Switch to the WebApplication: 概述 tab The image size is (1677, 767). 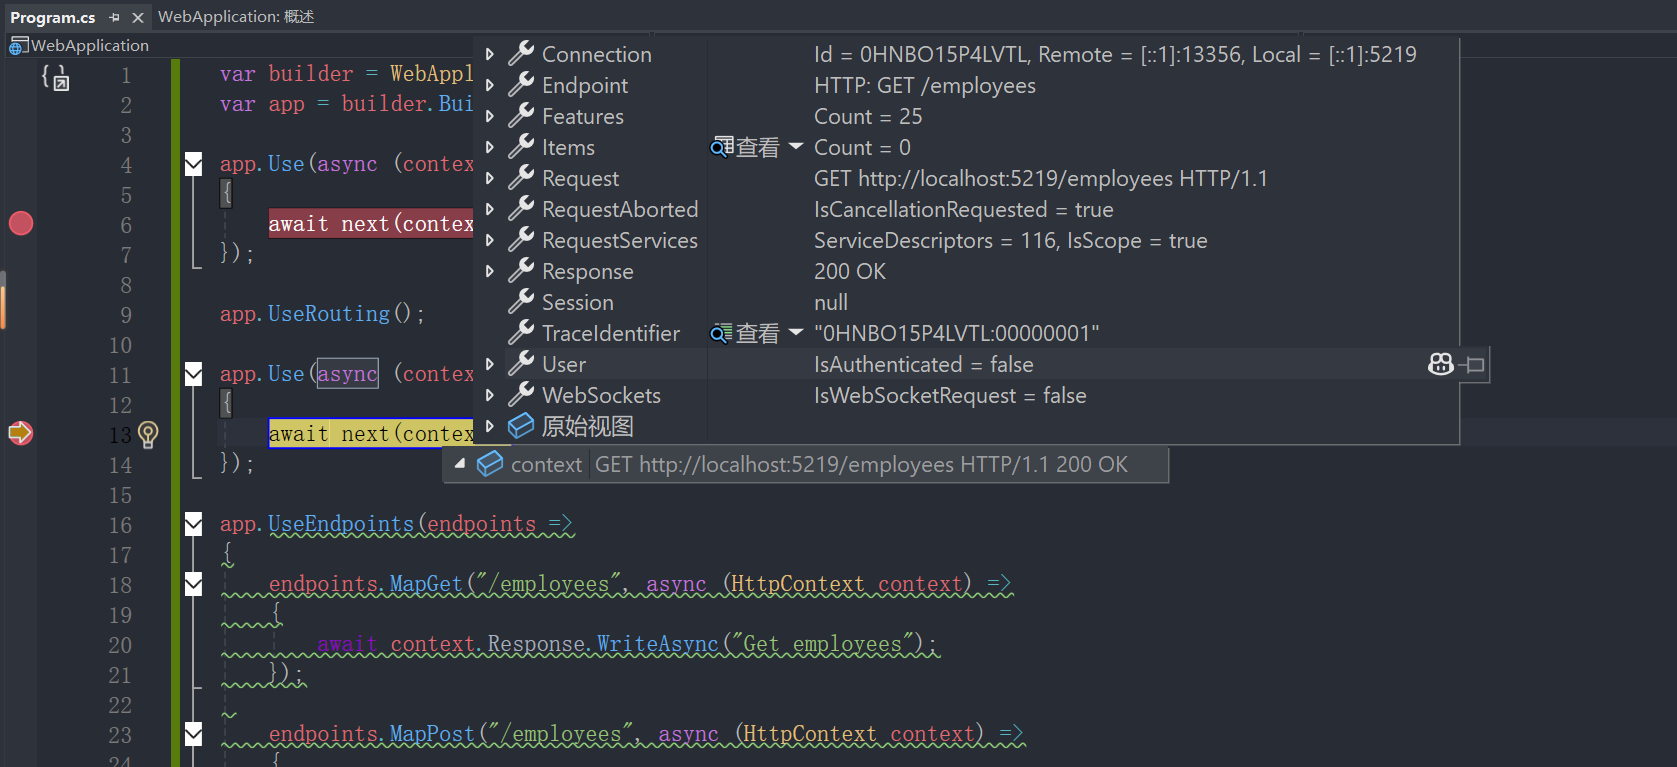point(236,17)
